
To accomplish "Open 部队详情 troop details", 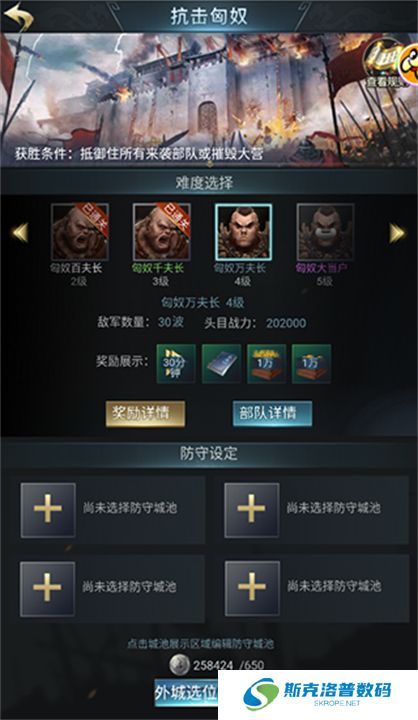I will pos(272,413).
